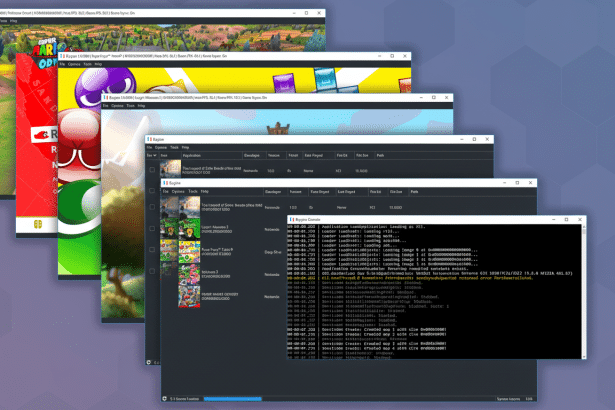Tick the bottommost Fav checkbox in back Ryujinx window

tap(152, 271)
